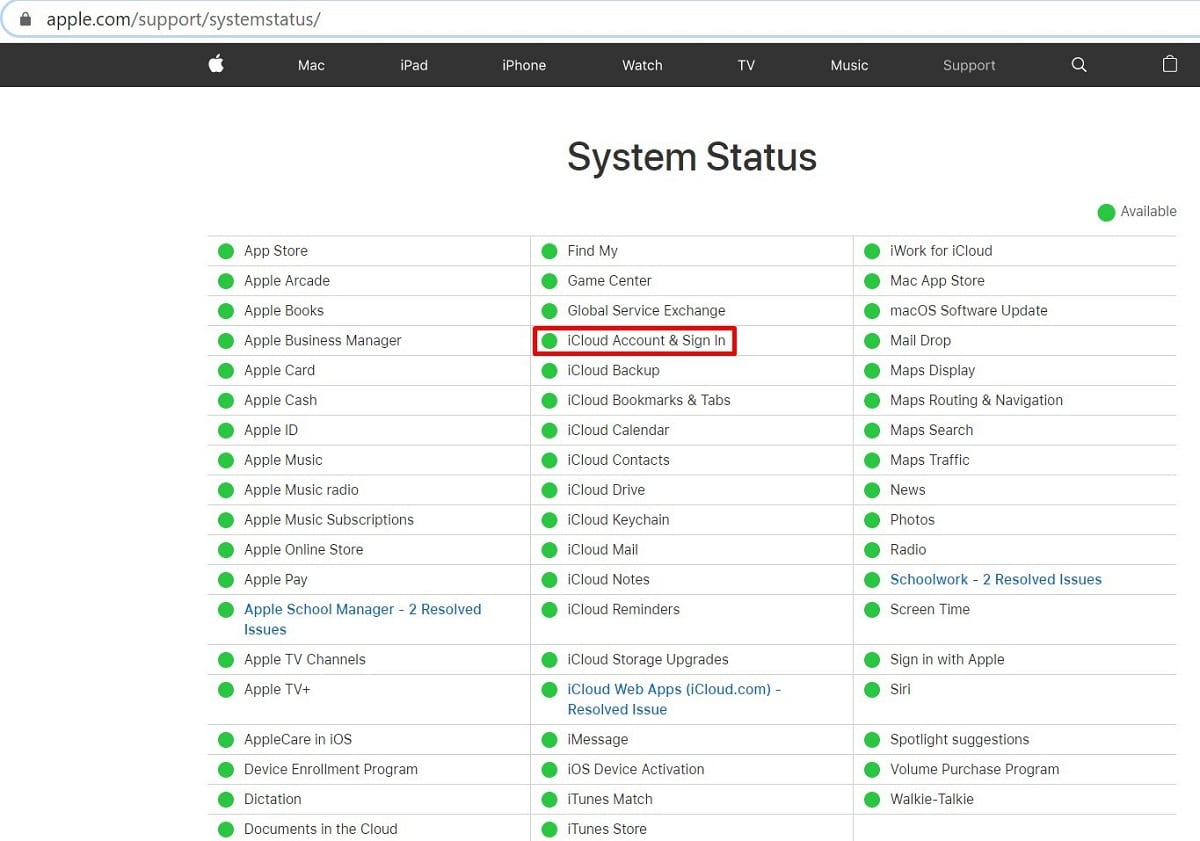Open iCloud Web Apps resolved issue link
This screenshot has height=841, width=1200.
[x=674, y=699]
